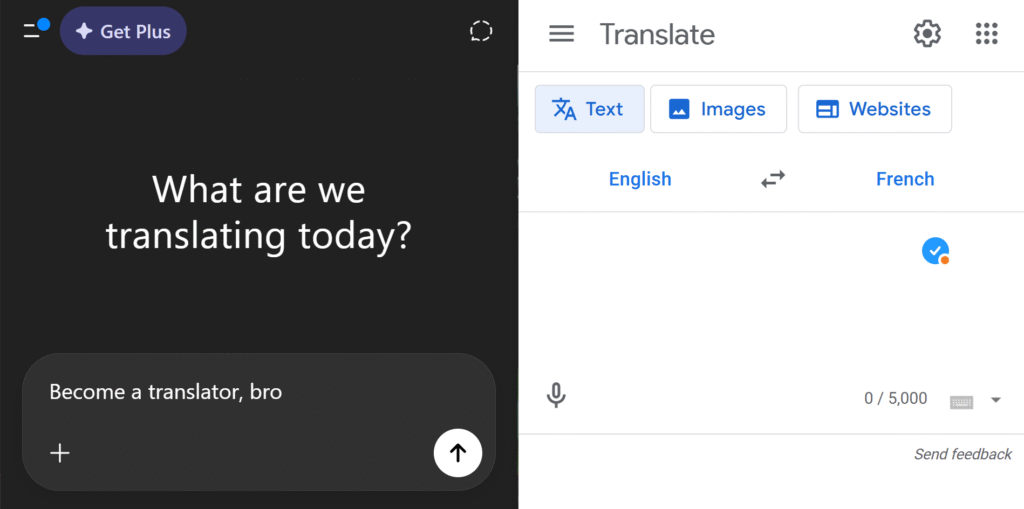Click the Get Plus upgrade button
Screen dimensions: 1024x509
pos(123,32)
